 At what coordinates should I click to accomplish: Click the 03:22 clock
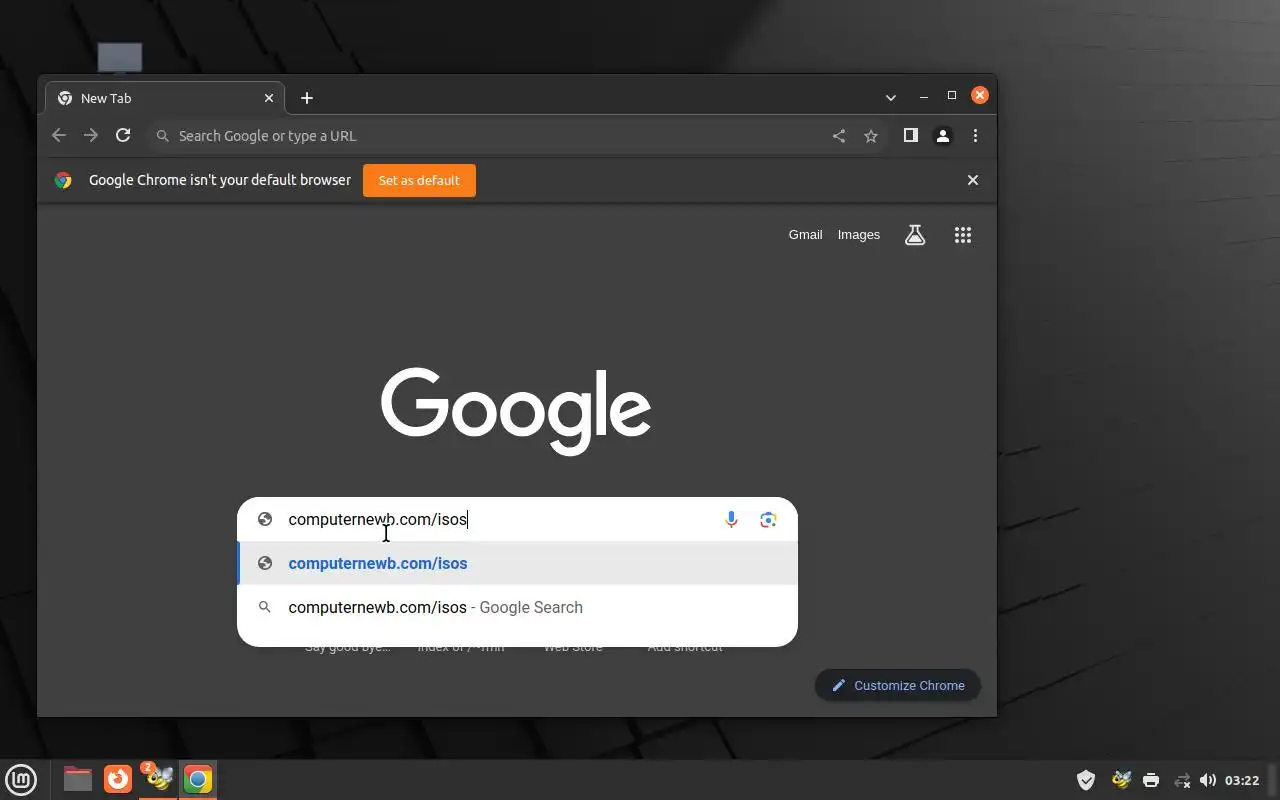point(1242,780)
